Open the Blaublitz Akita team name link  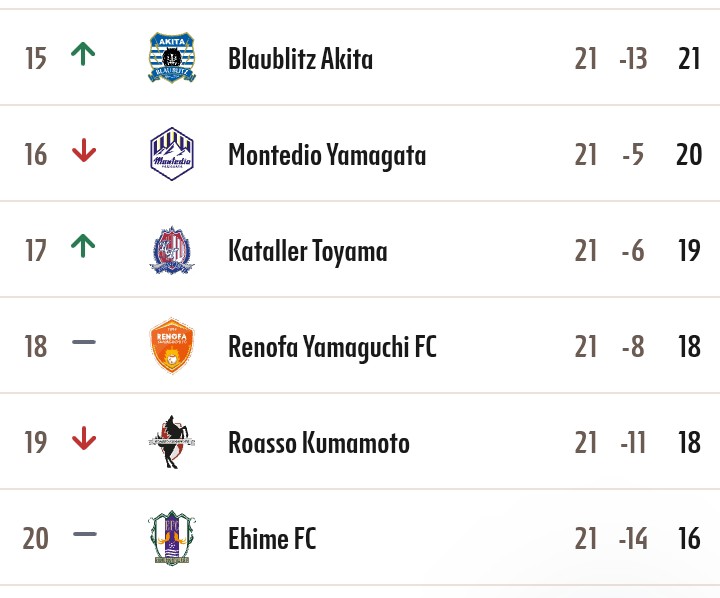(x=300, y=58)
